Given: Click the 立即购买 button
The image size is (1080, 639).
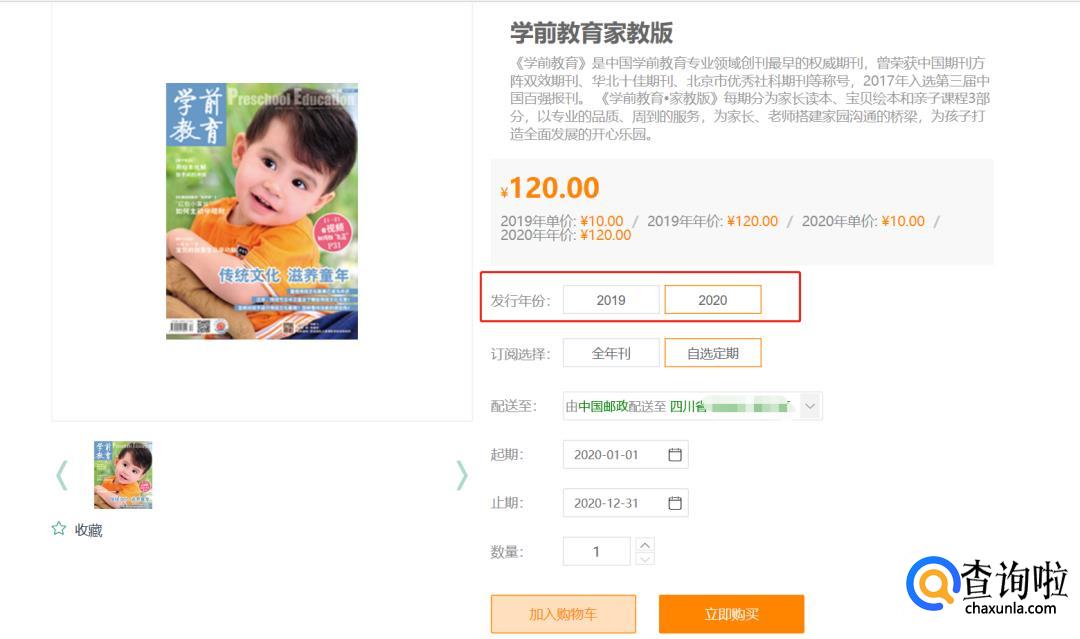Looking at the screenshot, I should (x=731, y=614).
